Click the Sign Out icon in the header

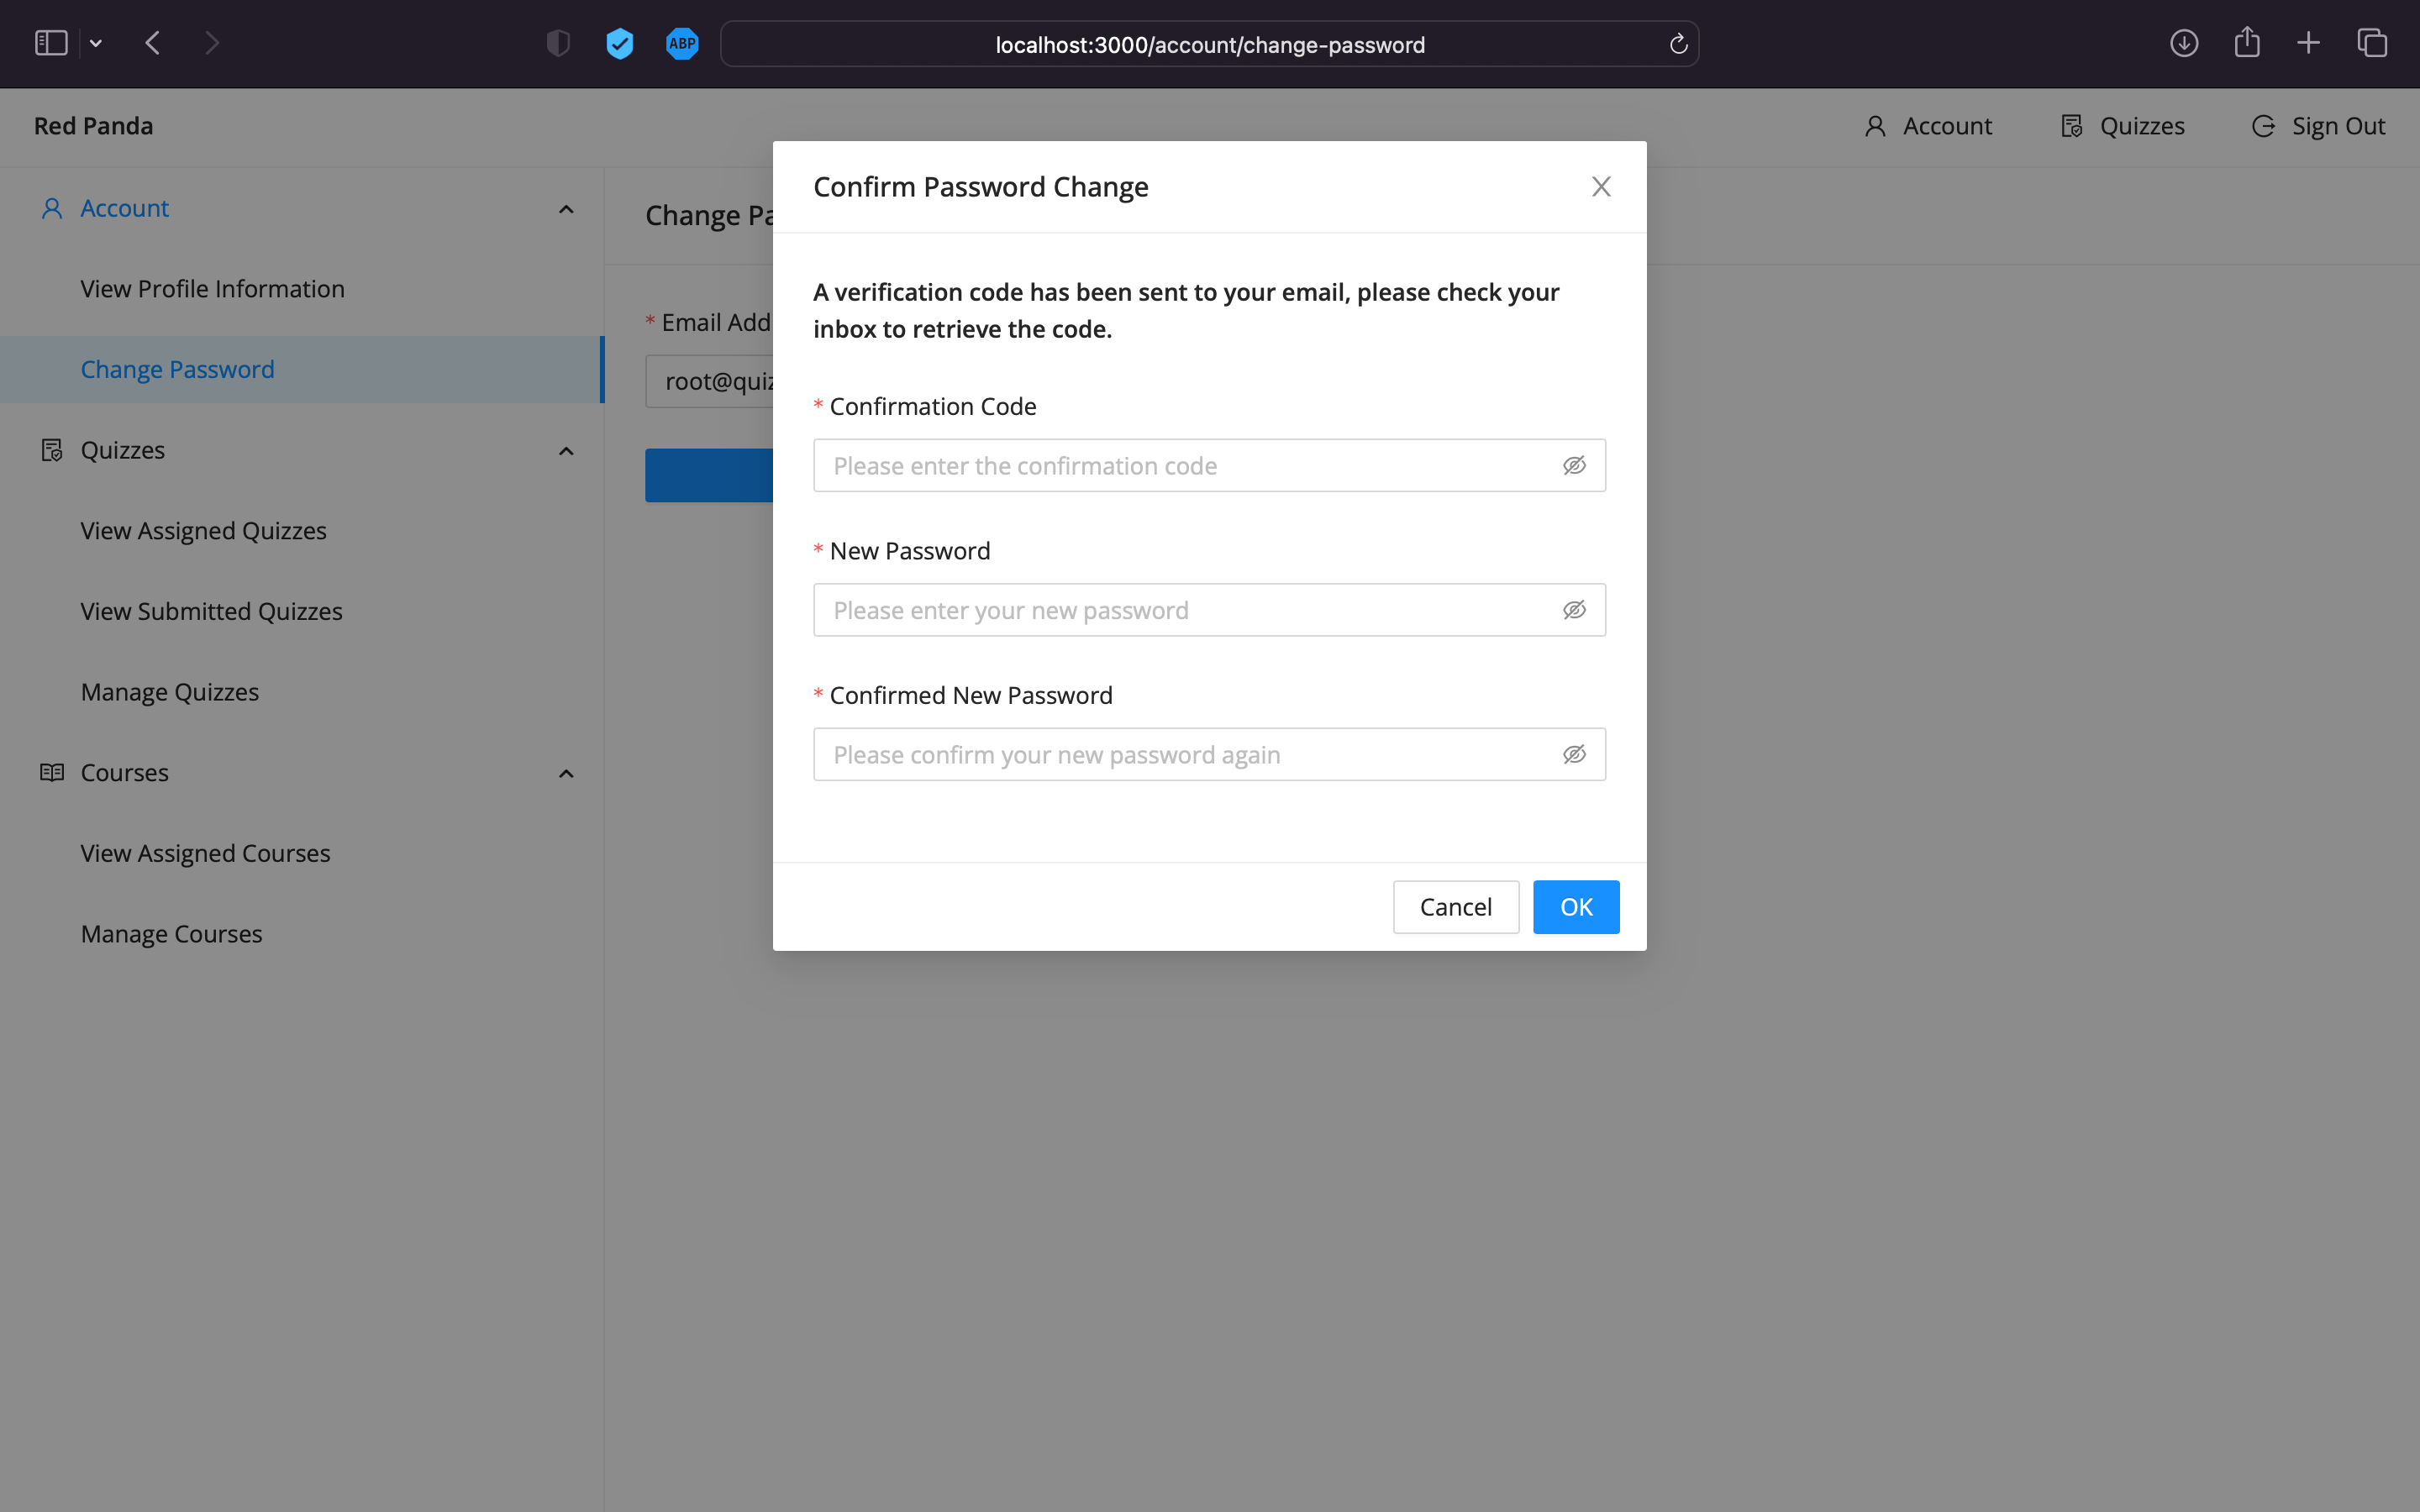click(x=2262, y=126)
